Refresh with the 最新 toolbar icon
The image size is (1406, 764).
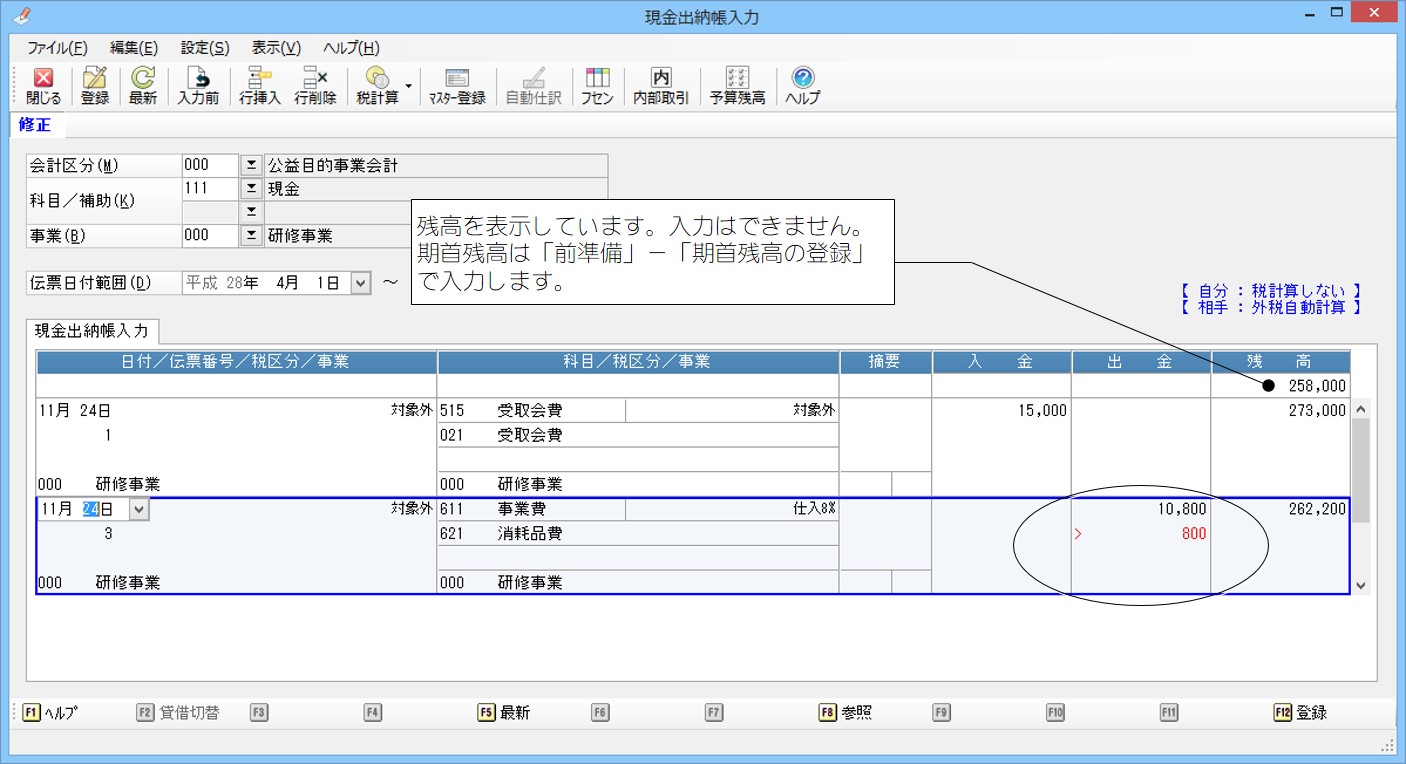click(143, 86)
